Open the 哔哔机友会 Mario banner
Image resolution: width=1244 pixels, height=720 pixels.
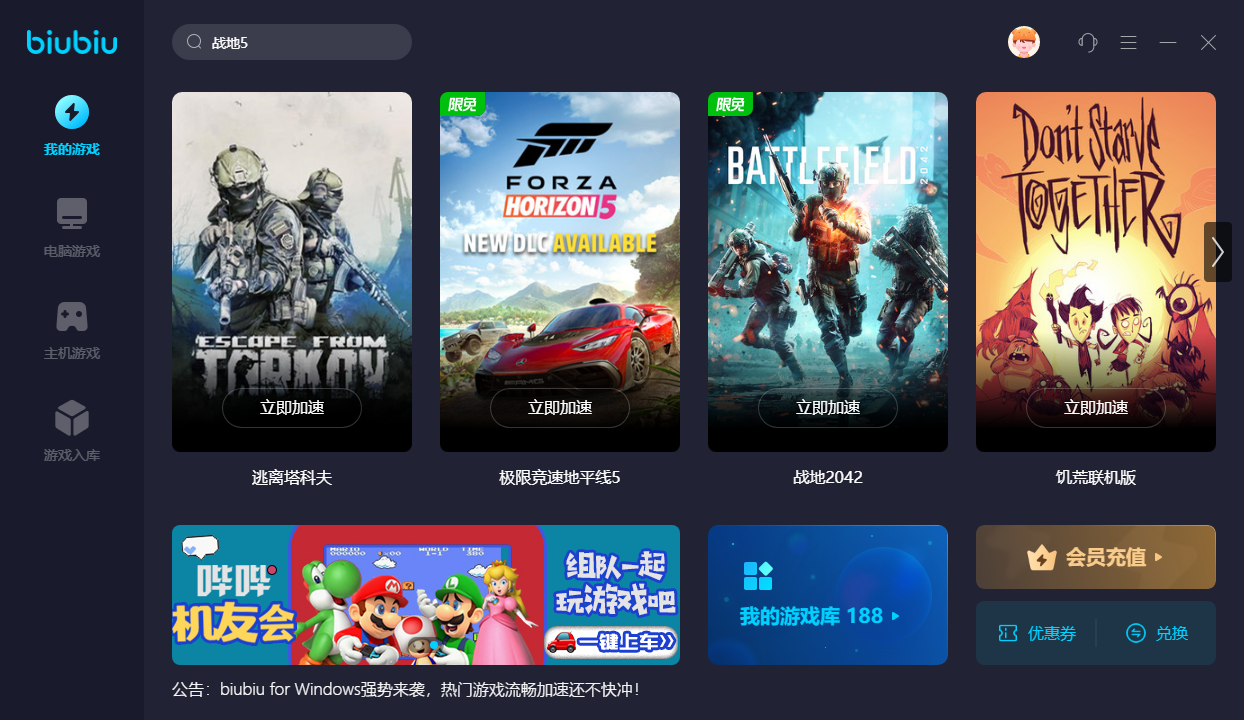tap(426, 595)
